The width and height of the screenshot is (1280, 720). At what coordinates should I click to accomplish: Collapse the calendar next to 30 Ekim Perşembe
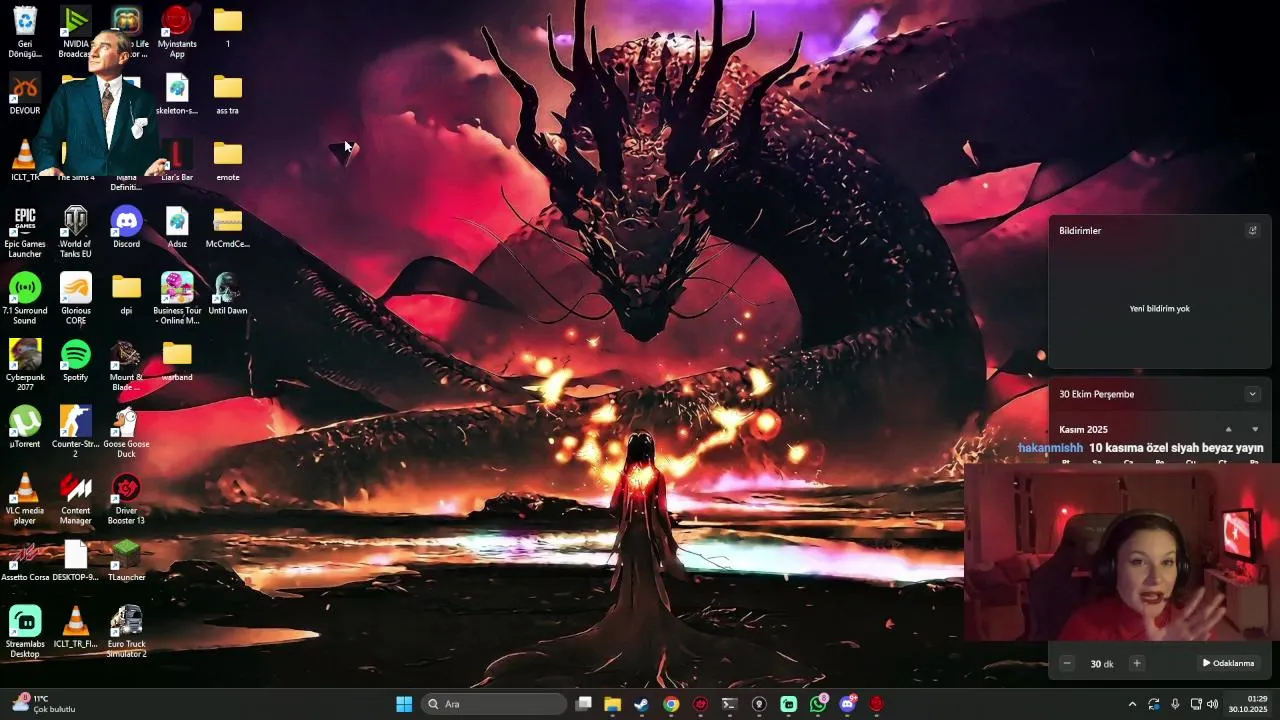(1252, 394)
